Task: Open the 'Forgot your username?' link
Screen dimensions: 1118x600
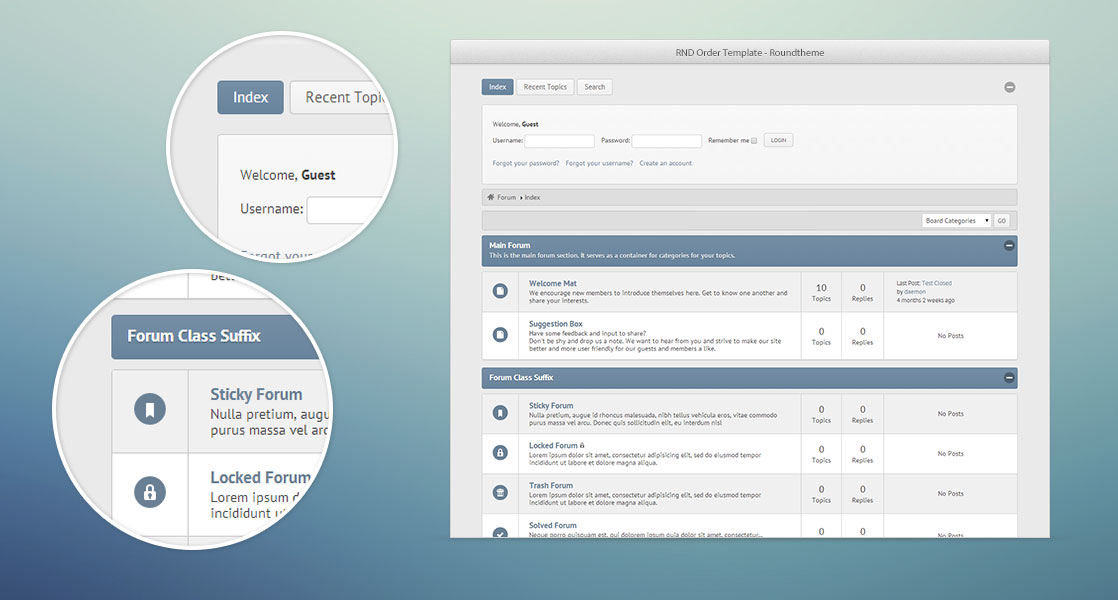Action: click(x=599, y=163)
